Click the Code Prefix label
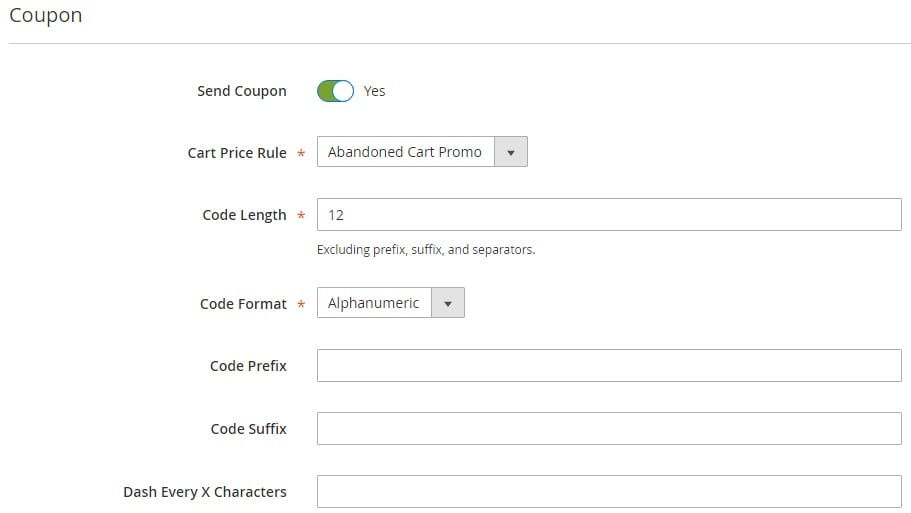Screen dimensions: 911x513 tap(248, 366)
